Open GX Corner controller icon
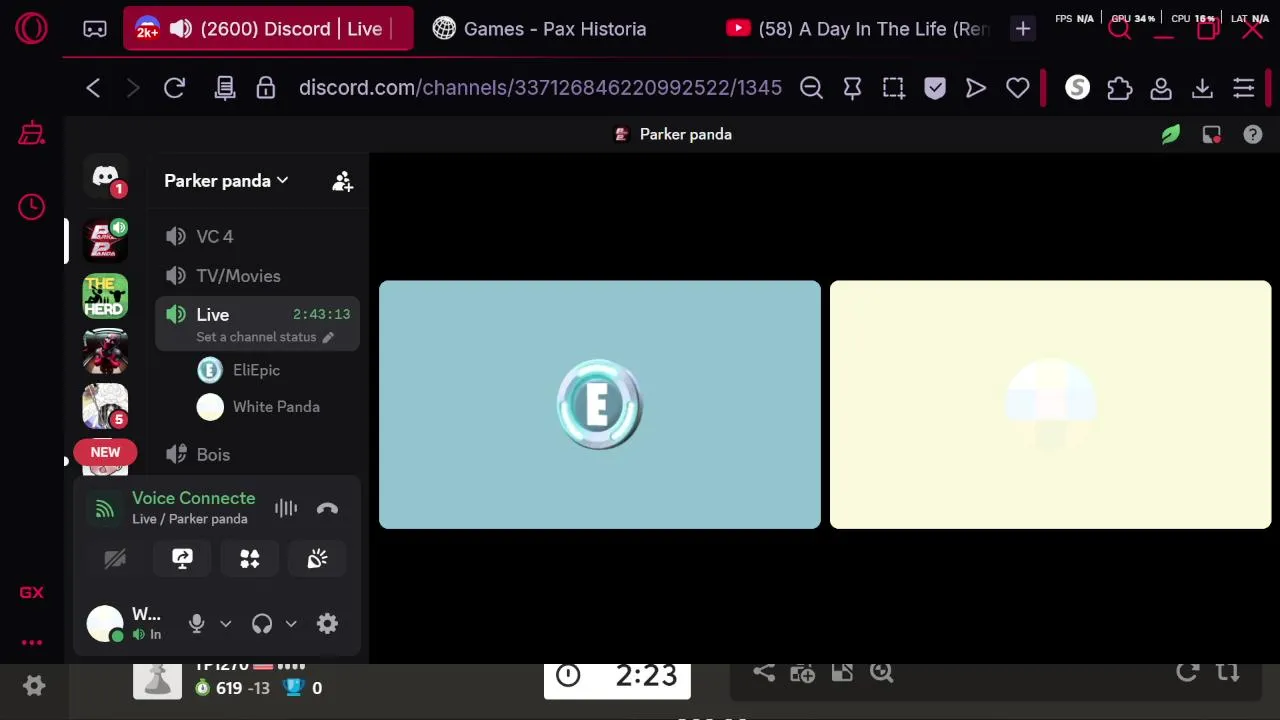This screenshot has width=1280, height=720. [x=95, y=29]
